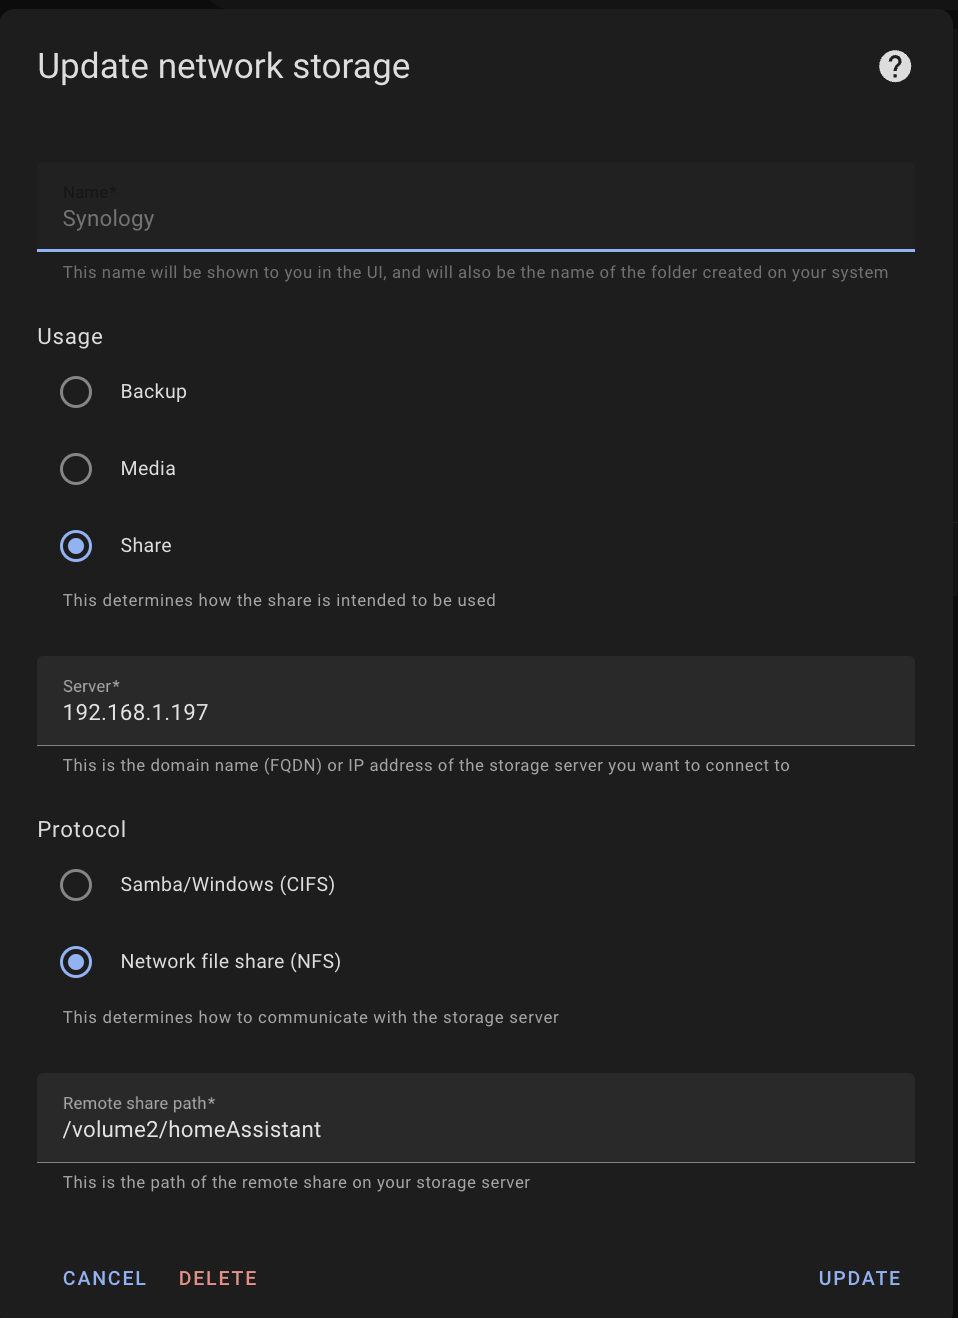The height and width of the screenshot is (1318, 958).
Task: Enable Backup as the storage usage type
Action: (76, 392)
